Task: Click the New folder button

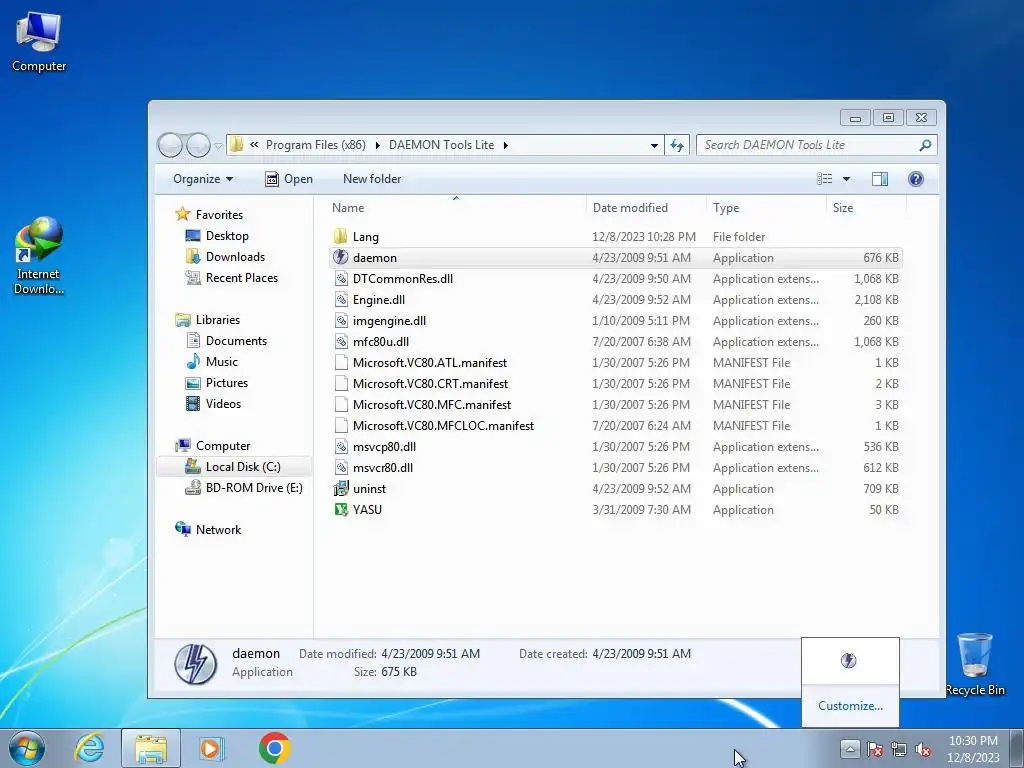Action: pos(372,179)
